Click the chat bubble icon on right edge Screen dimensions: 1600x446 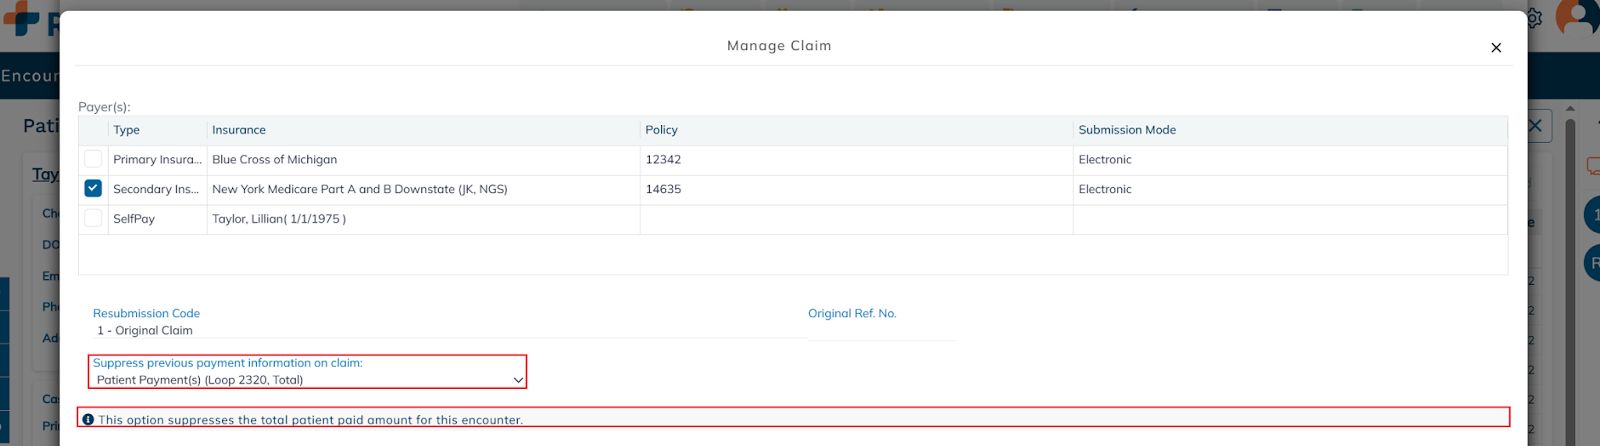[x=1592, y=167]
